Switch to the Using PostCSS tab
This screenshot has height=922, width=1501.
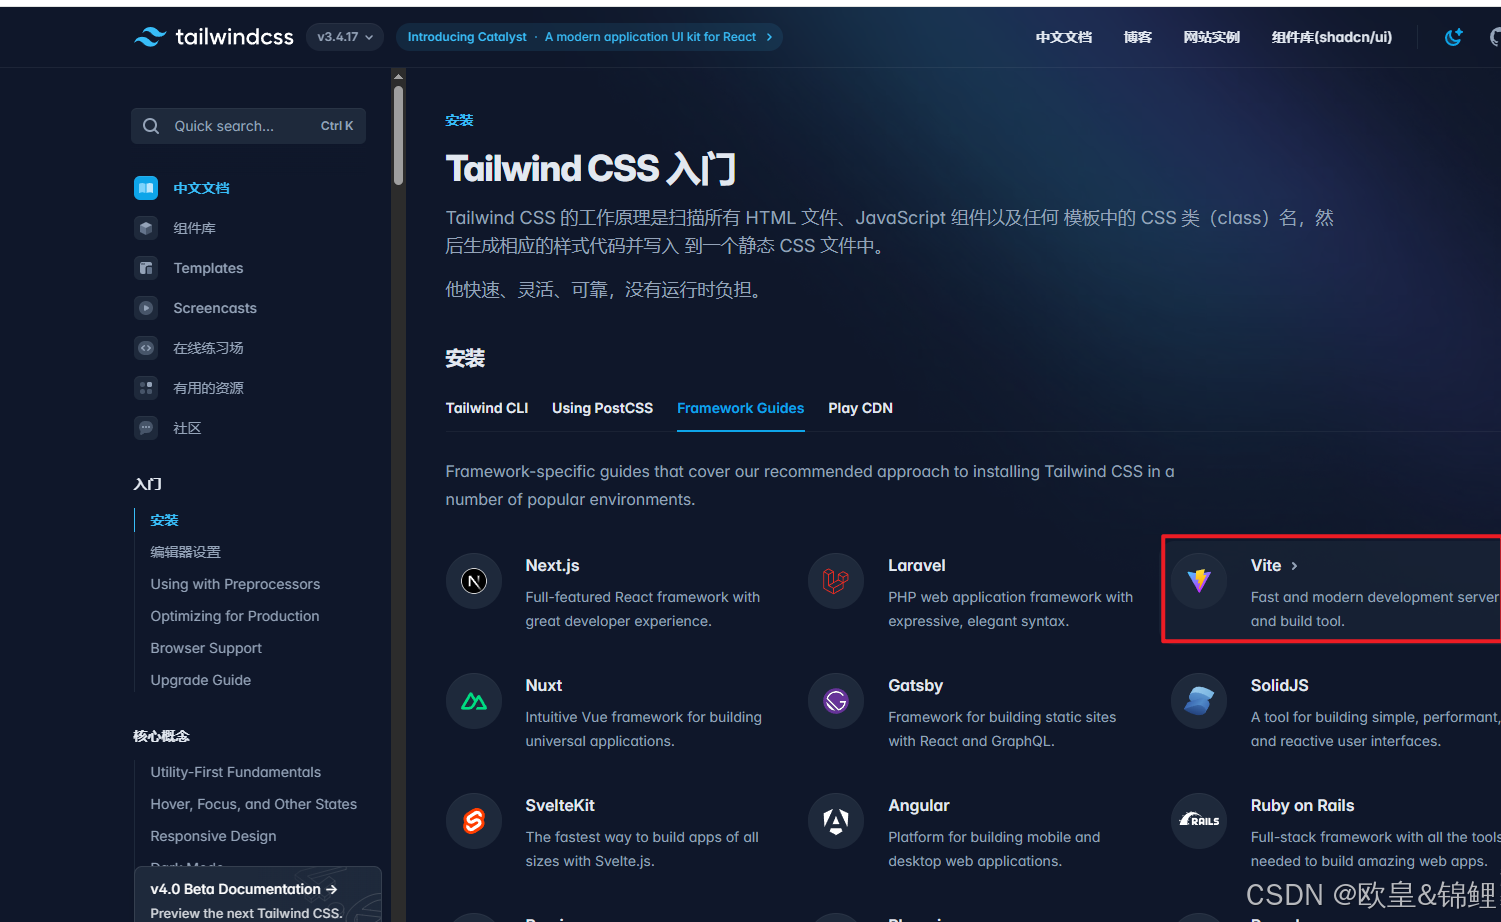pyautogui.click(x=602, y=408)
